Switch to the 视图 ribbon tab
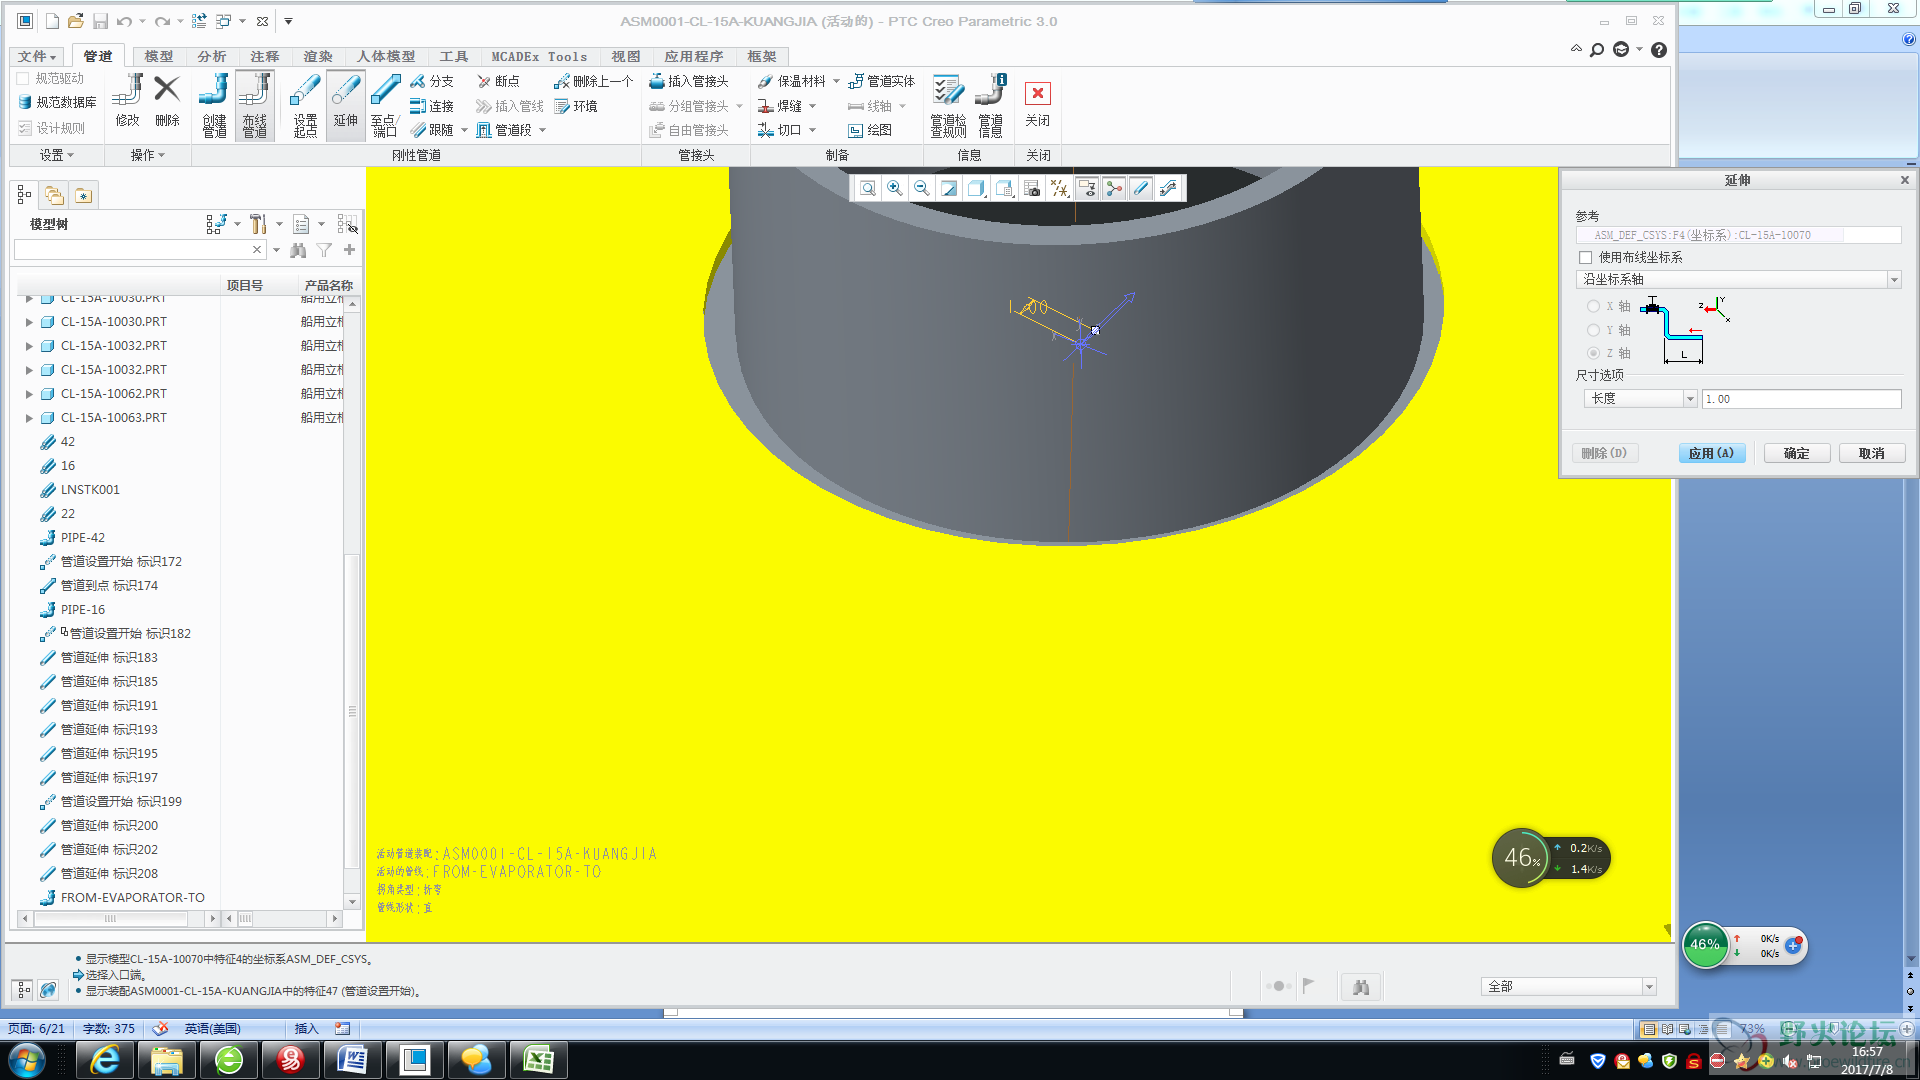Viewport: 1920px width, 1080px height. 626,56
